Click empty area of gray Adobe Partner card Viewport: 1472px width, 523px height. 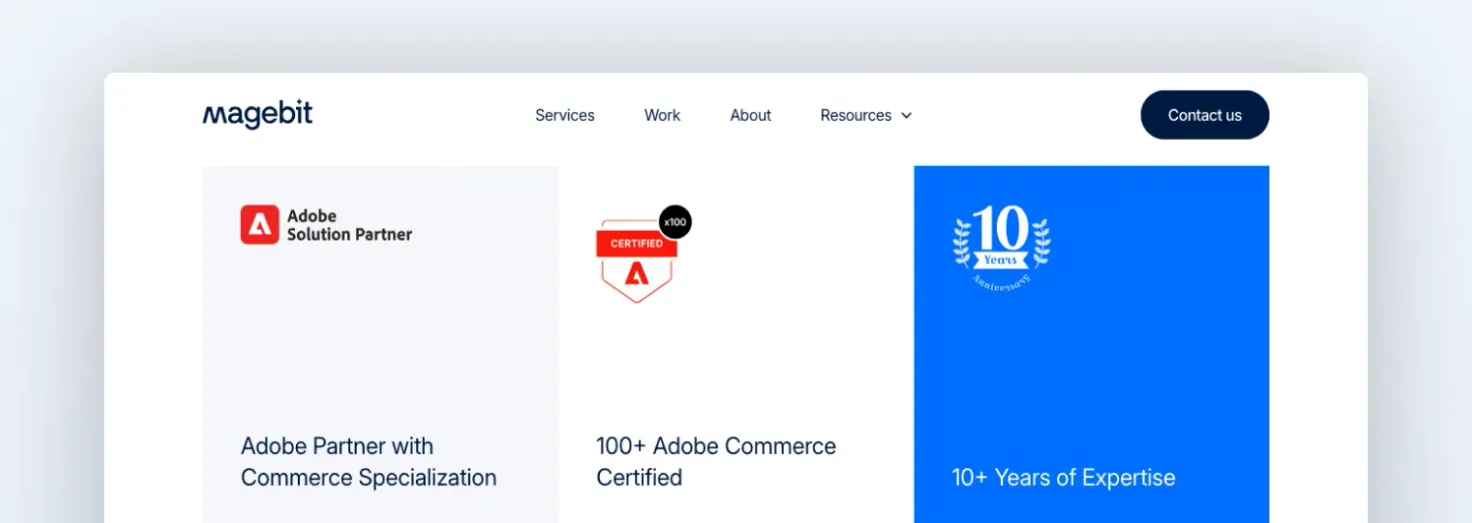(x=380, y=340)
